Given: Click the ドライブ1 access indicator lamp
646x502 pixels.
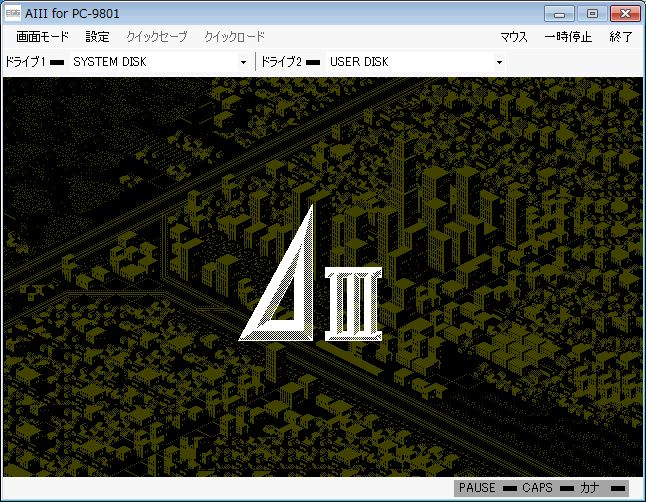Looking at the screenshot, I should click(x=57, y=62).
